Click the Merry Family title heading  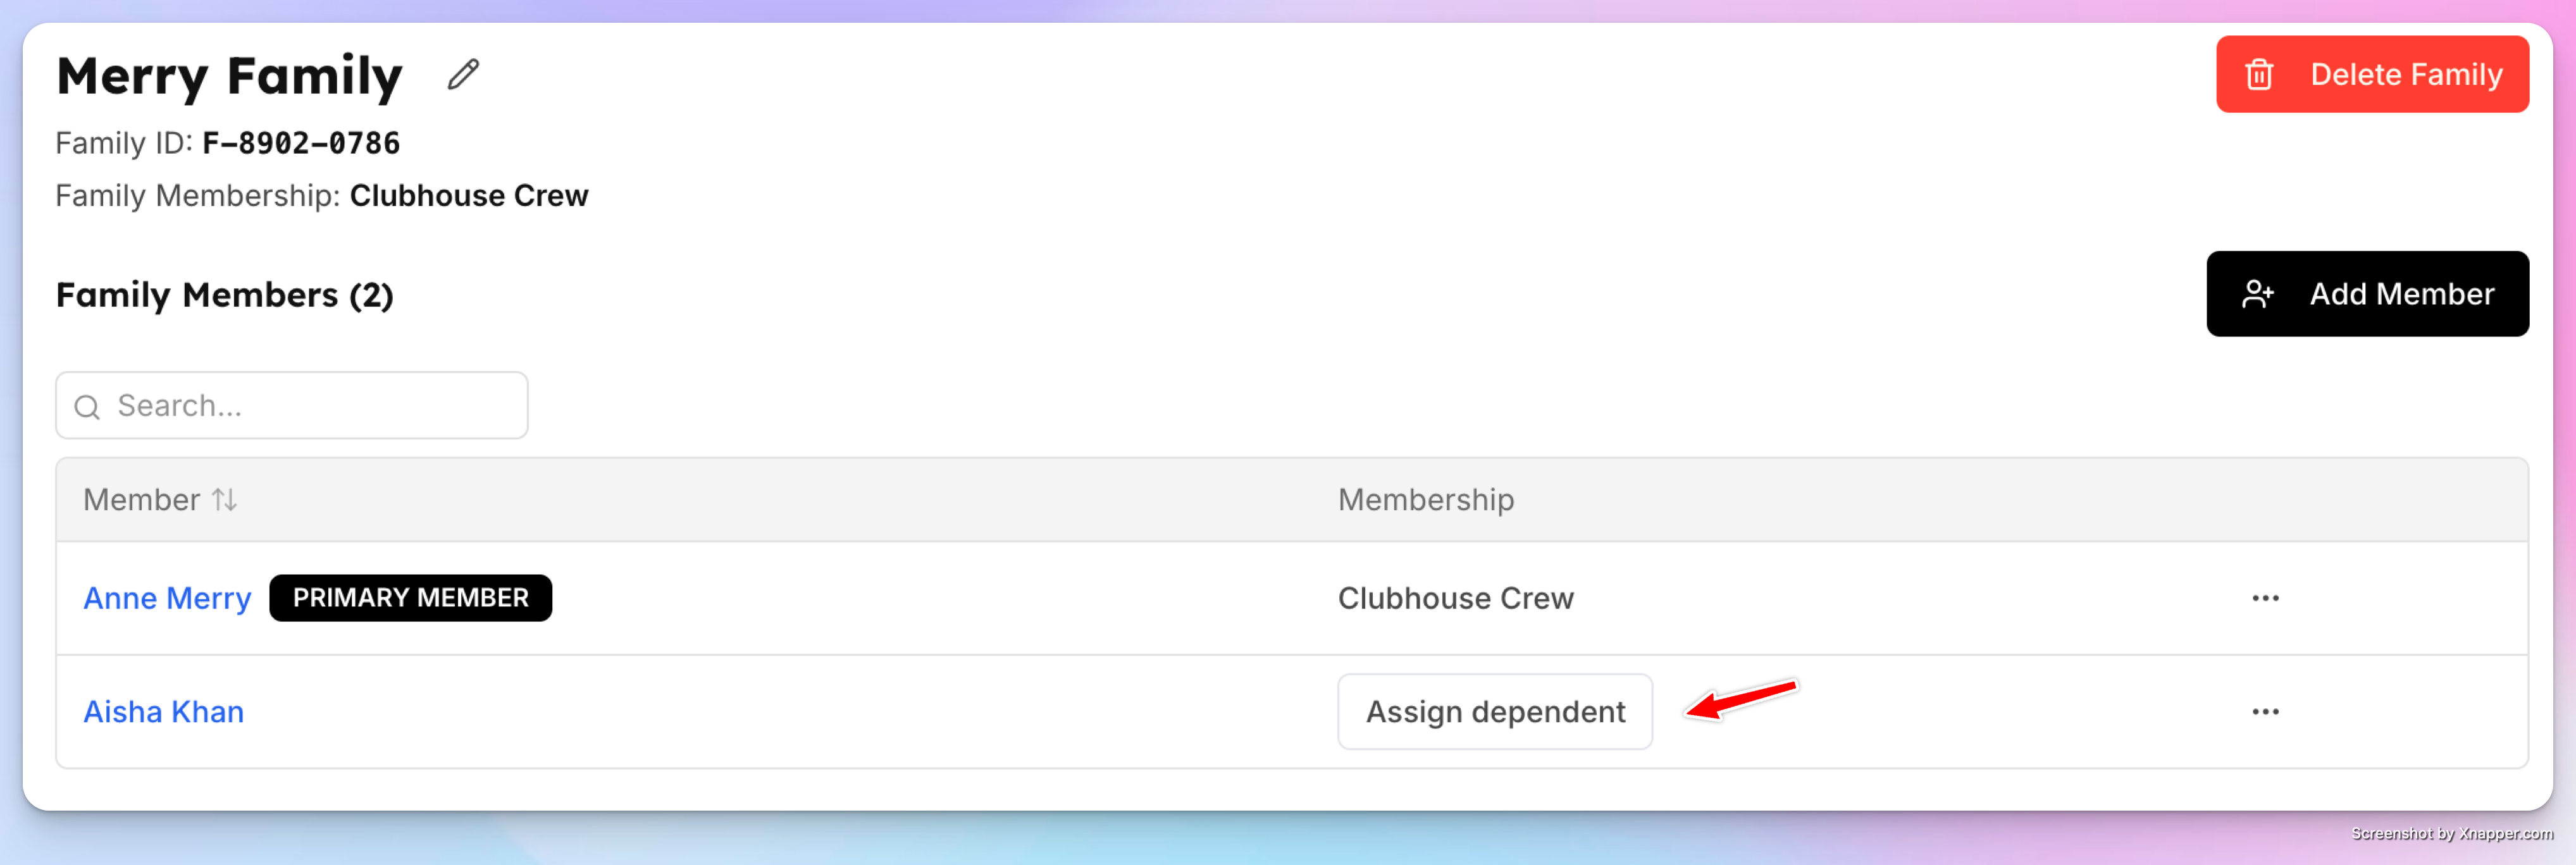229,76
